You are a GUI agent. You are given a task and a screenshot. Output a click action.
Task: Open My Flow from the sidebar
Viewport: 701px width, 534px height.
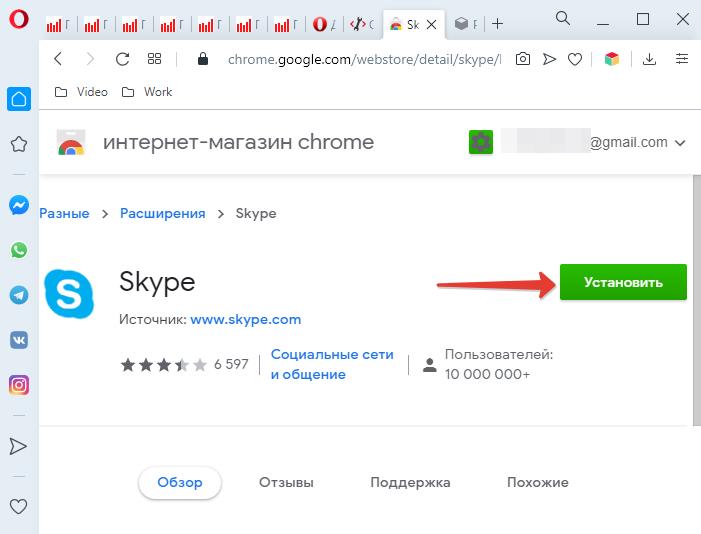[18, 446]
